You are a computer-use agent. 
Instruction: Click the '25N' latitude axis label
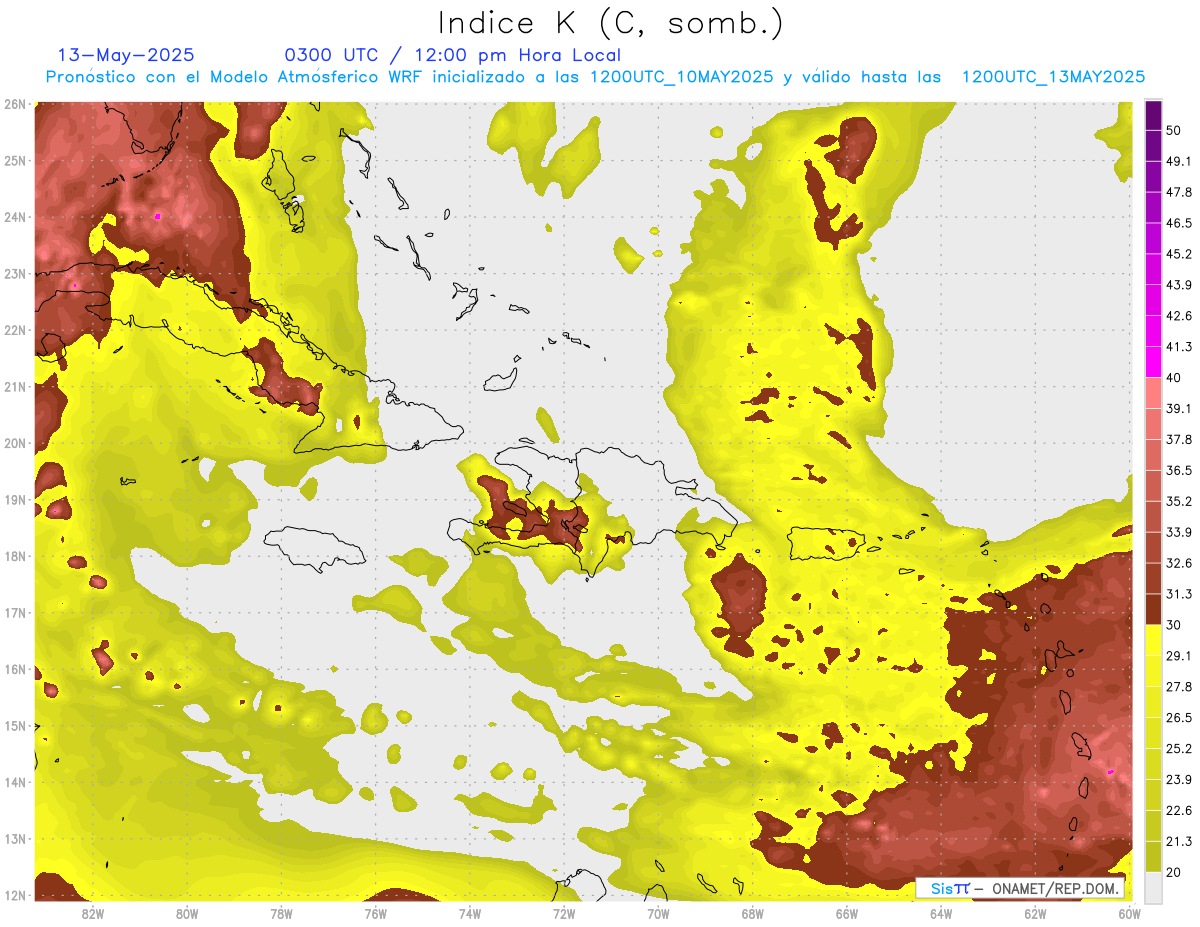pyautogui.click(x=15, y=161)
